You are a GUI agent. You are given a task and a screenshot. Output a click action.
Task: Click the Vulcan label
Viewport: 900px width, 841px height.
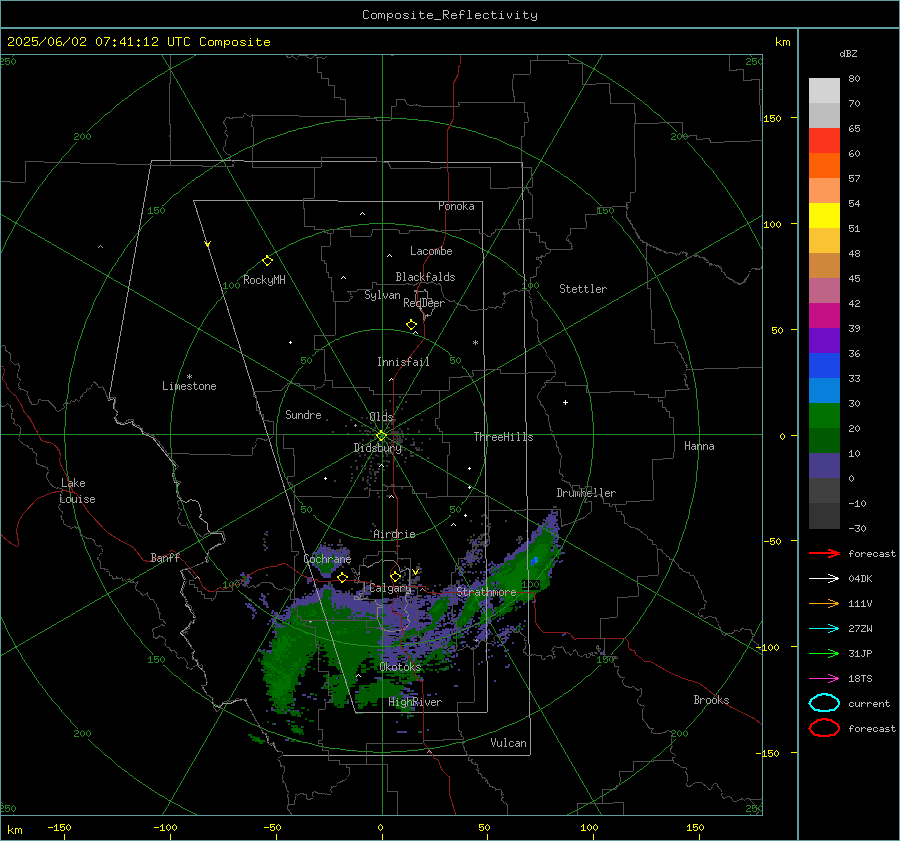(x=509, y=743)
